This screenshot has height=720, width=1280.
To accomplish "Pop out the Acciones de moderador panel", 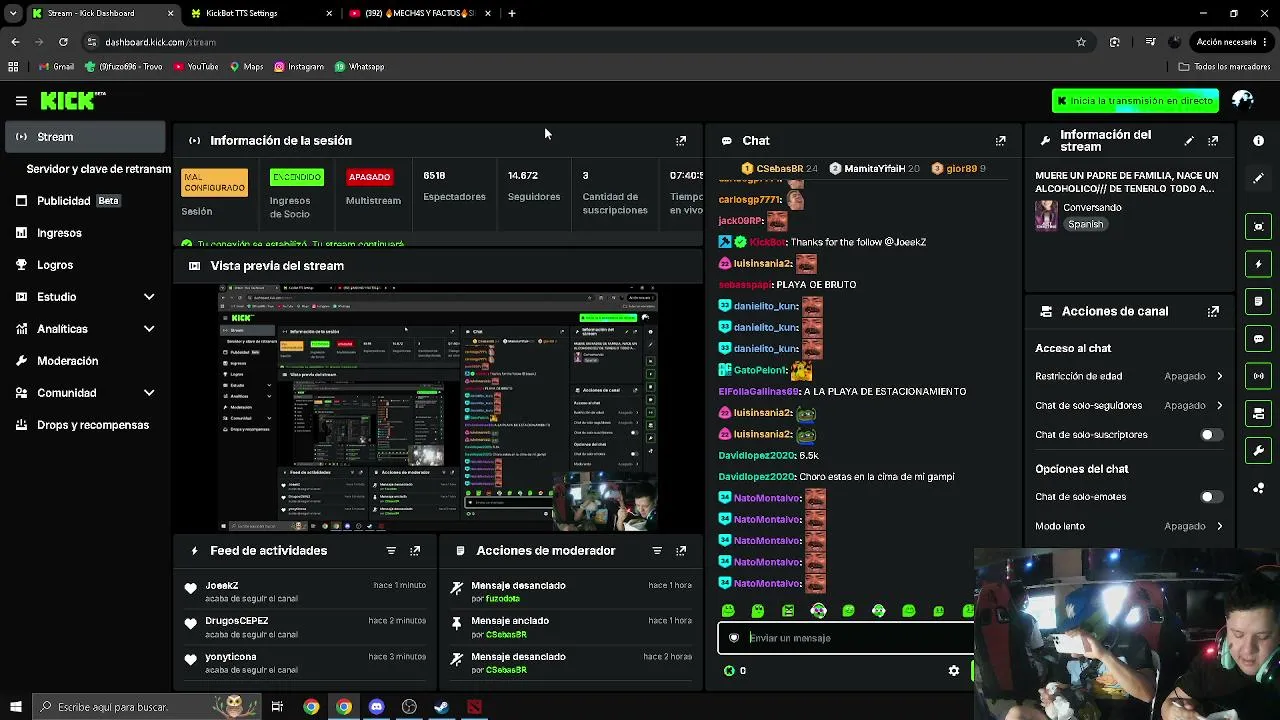I will pyautogui.click(x=681, y=551).
